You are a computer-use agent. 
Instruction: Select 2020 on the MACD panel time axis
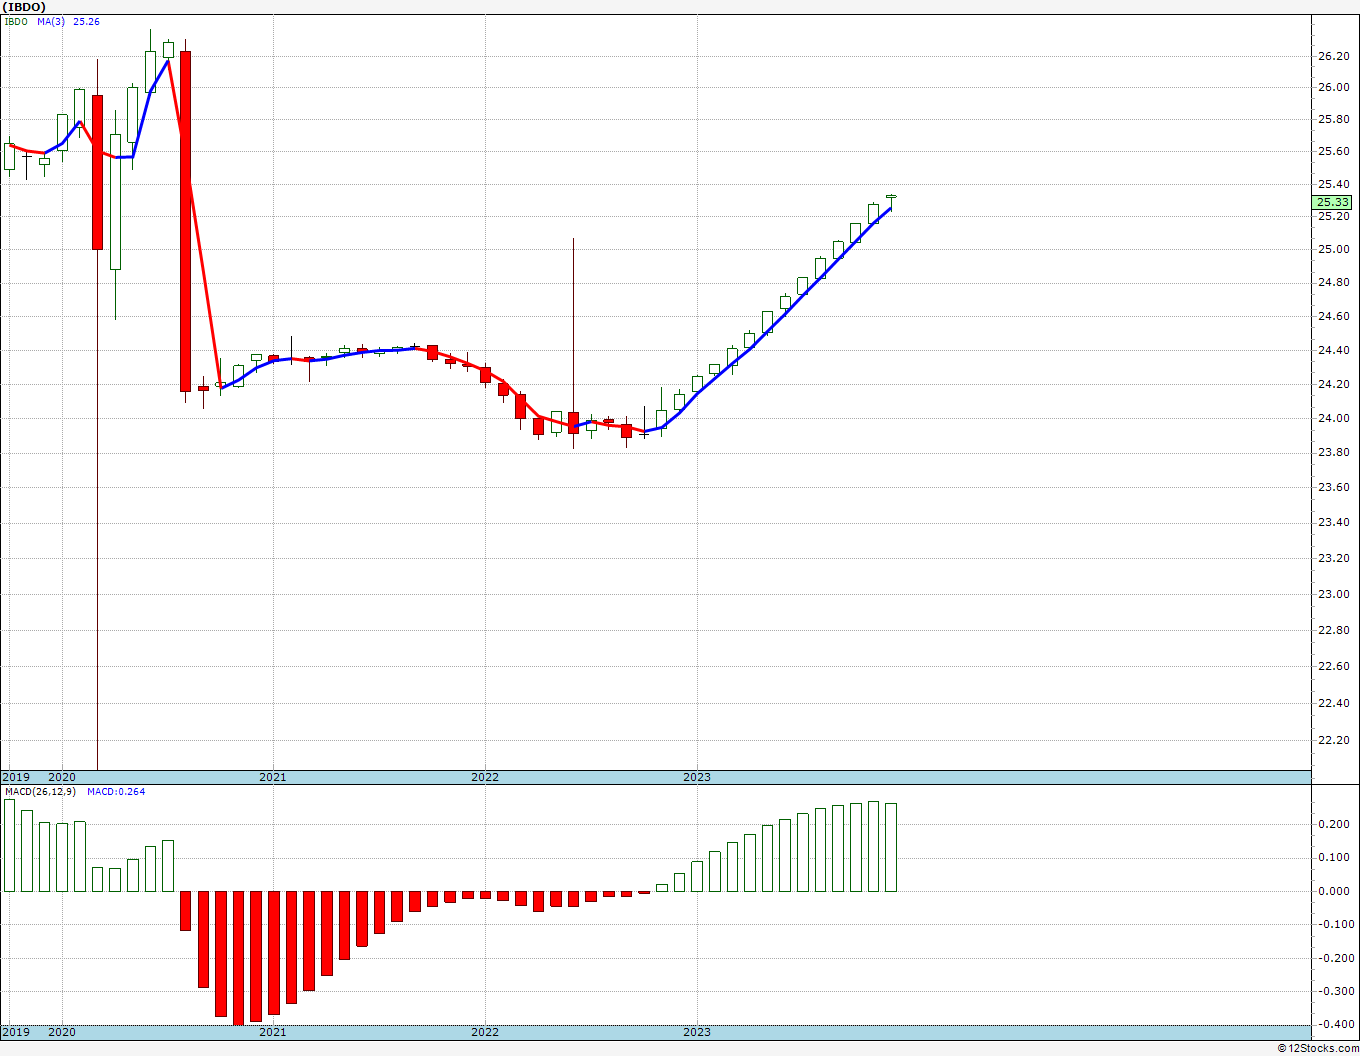(62, 1032)
